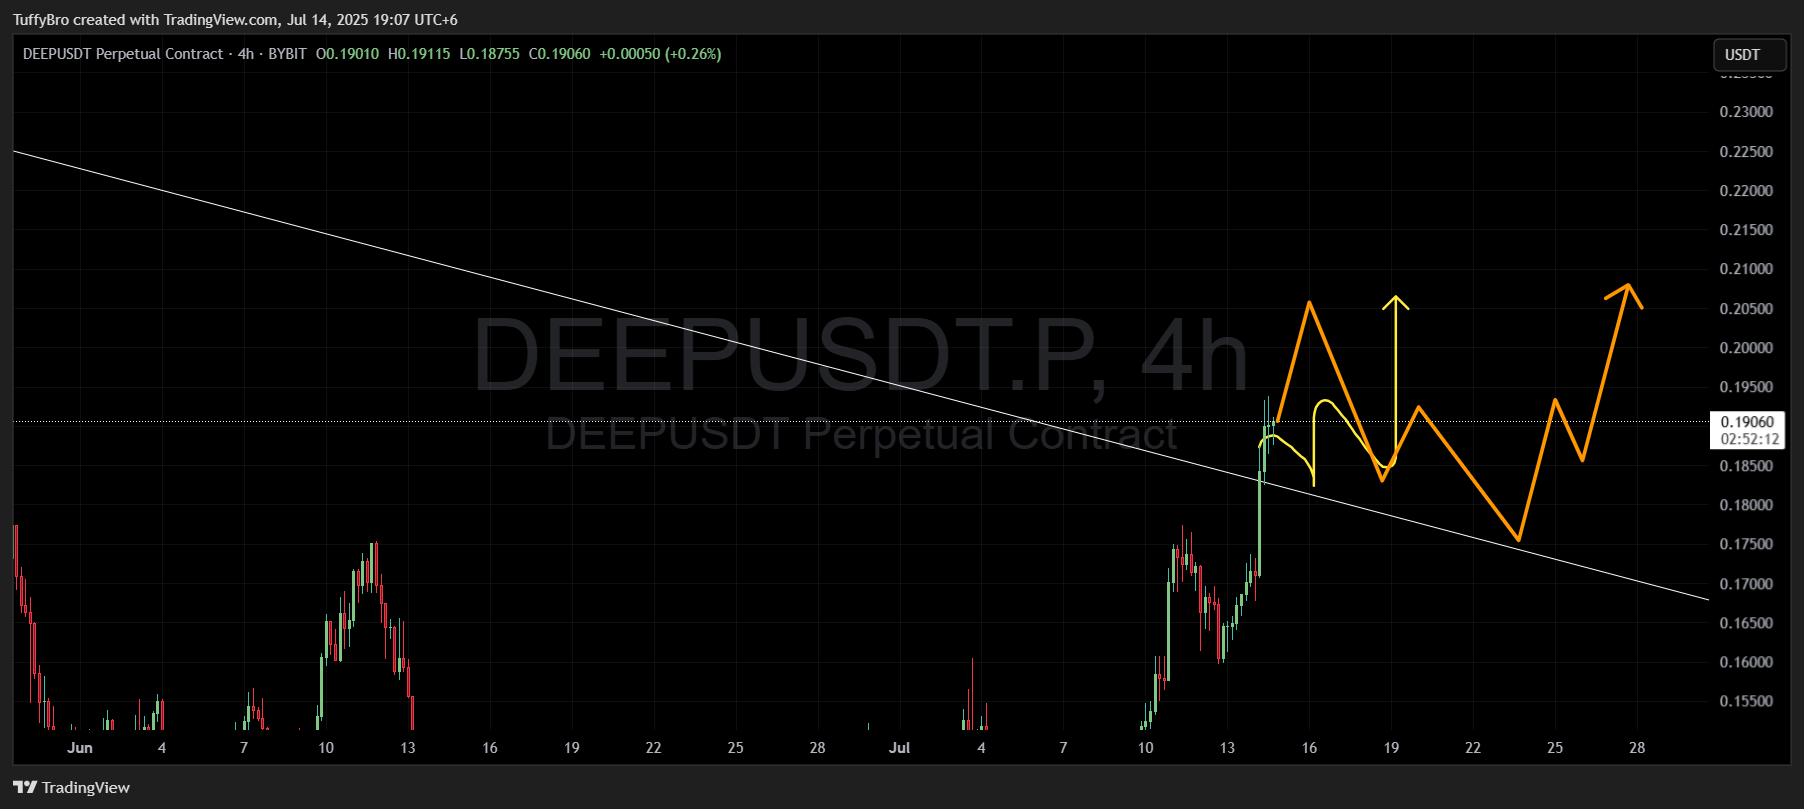Click the Jun month label on time axis
Image resolution: width=1804 pixels, height=809 pixels.
tap(80, 748)
